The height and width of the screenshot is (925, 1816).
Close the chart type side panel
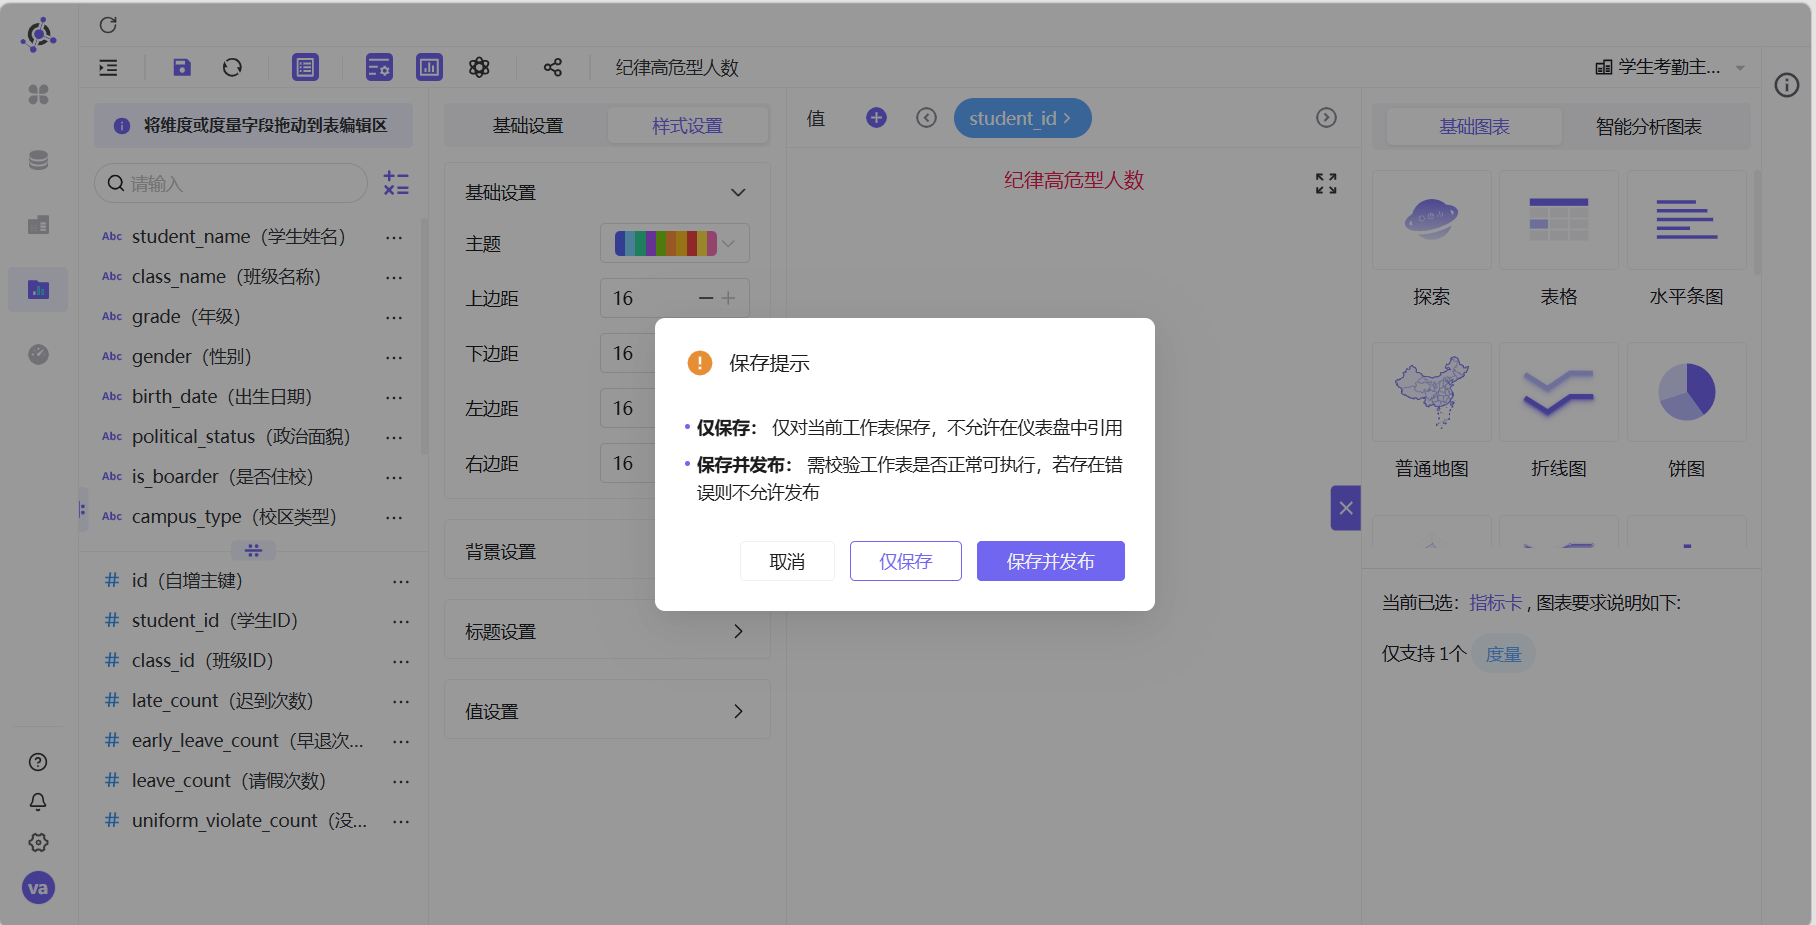(1346, 508)
